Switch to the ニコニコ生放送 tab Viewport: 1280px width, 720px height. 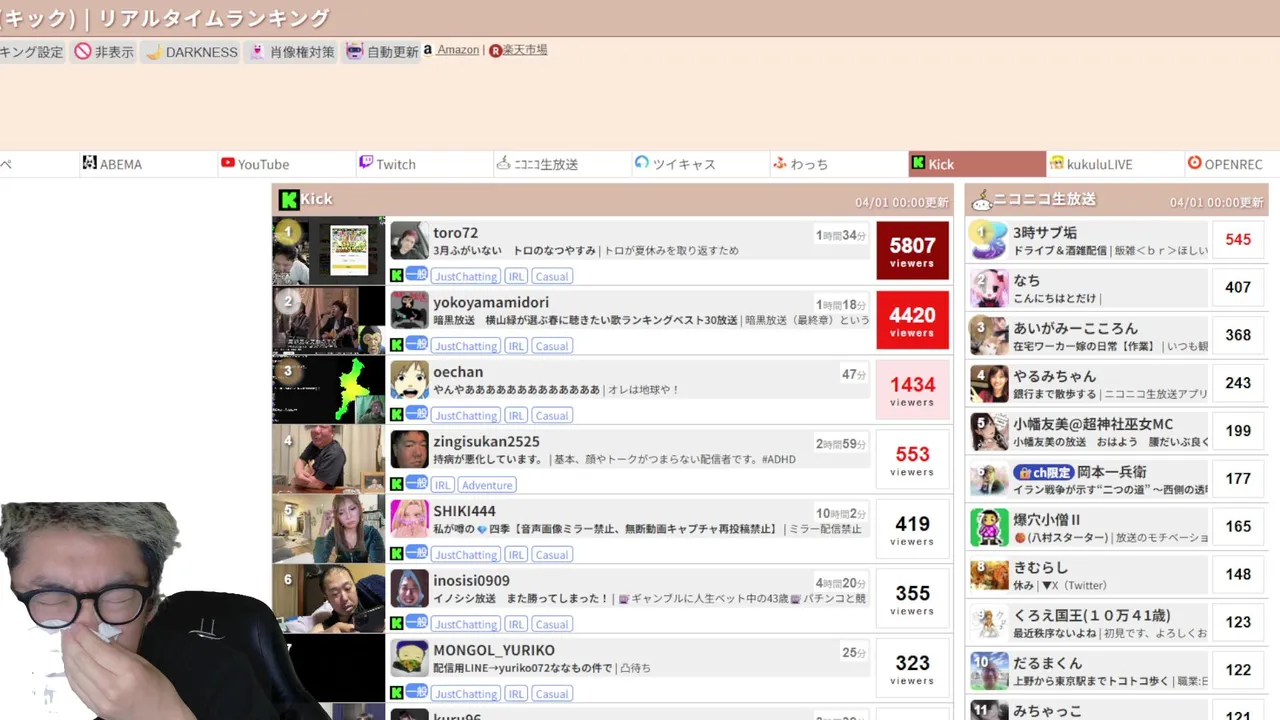coord(563,164)
